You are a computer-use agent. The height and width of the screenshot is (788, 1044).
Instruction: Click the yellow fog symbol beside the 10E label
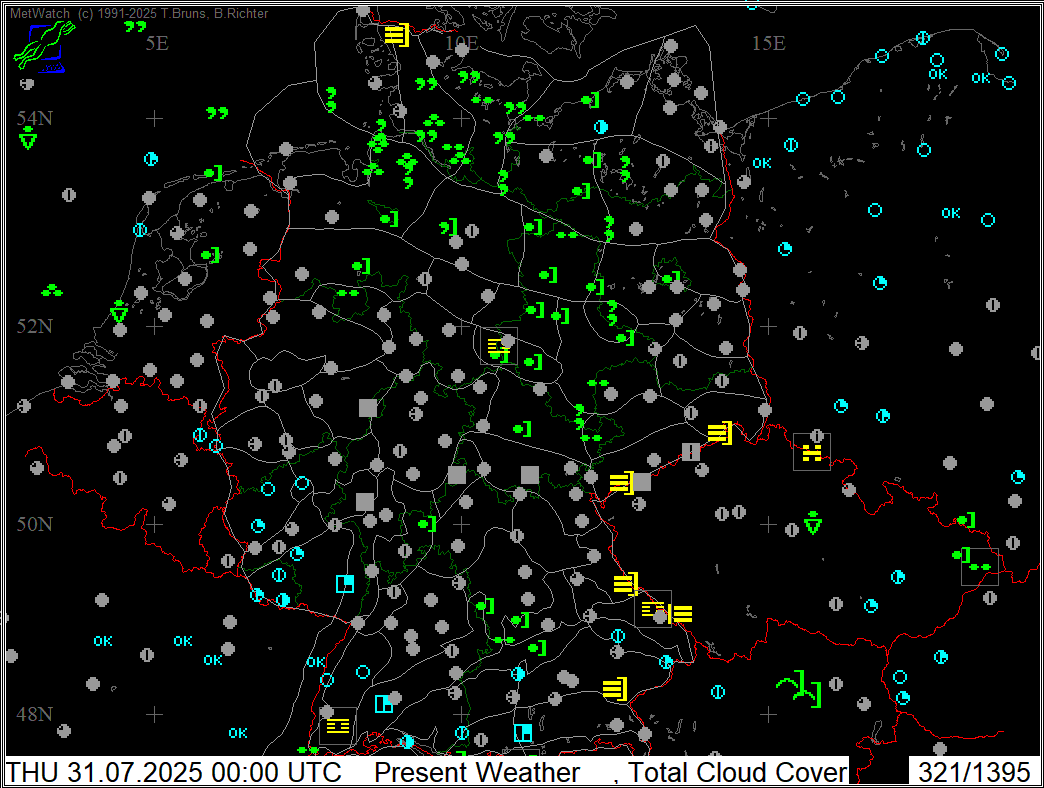(397, 34)
